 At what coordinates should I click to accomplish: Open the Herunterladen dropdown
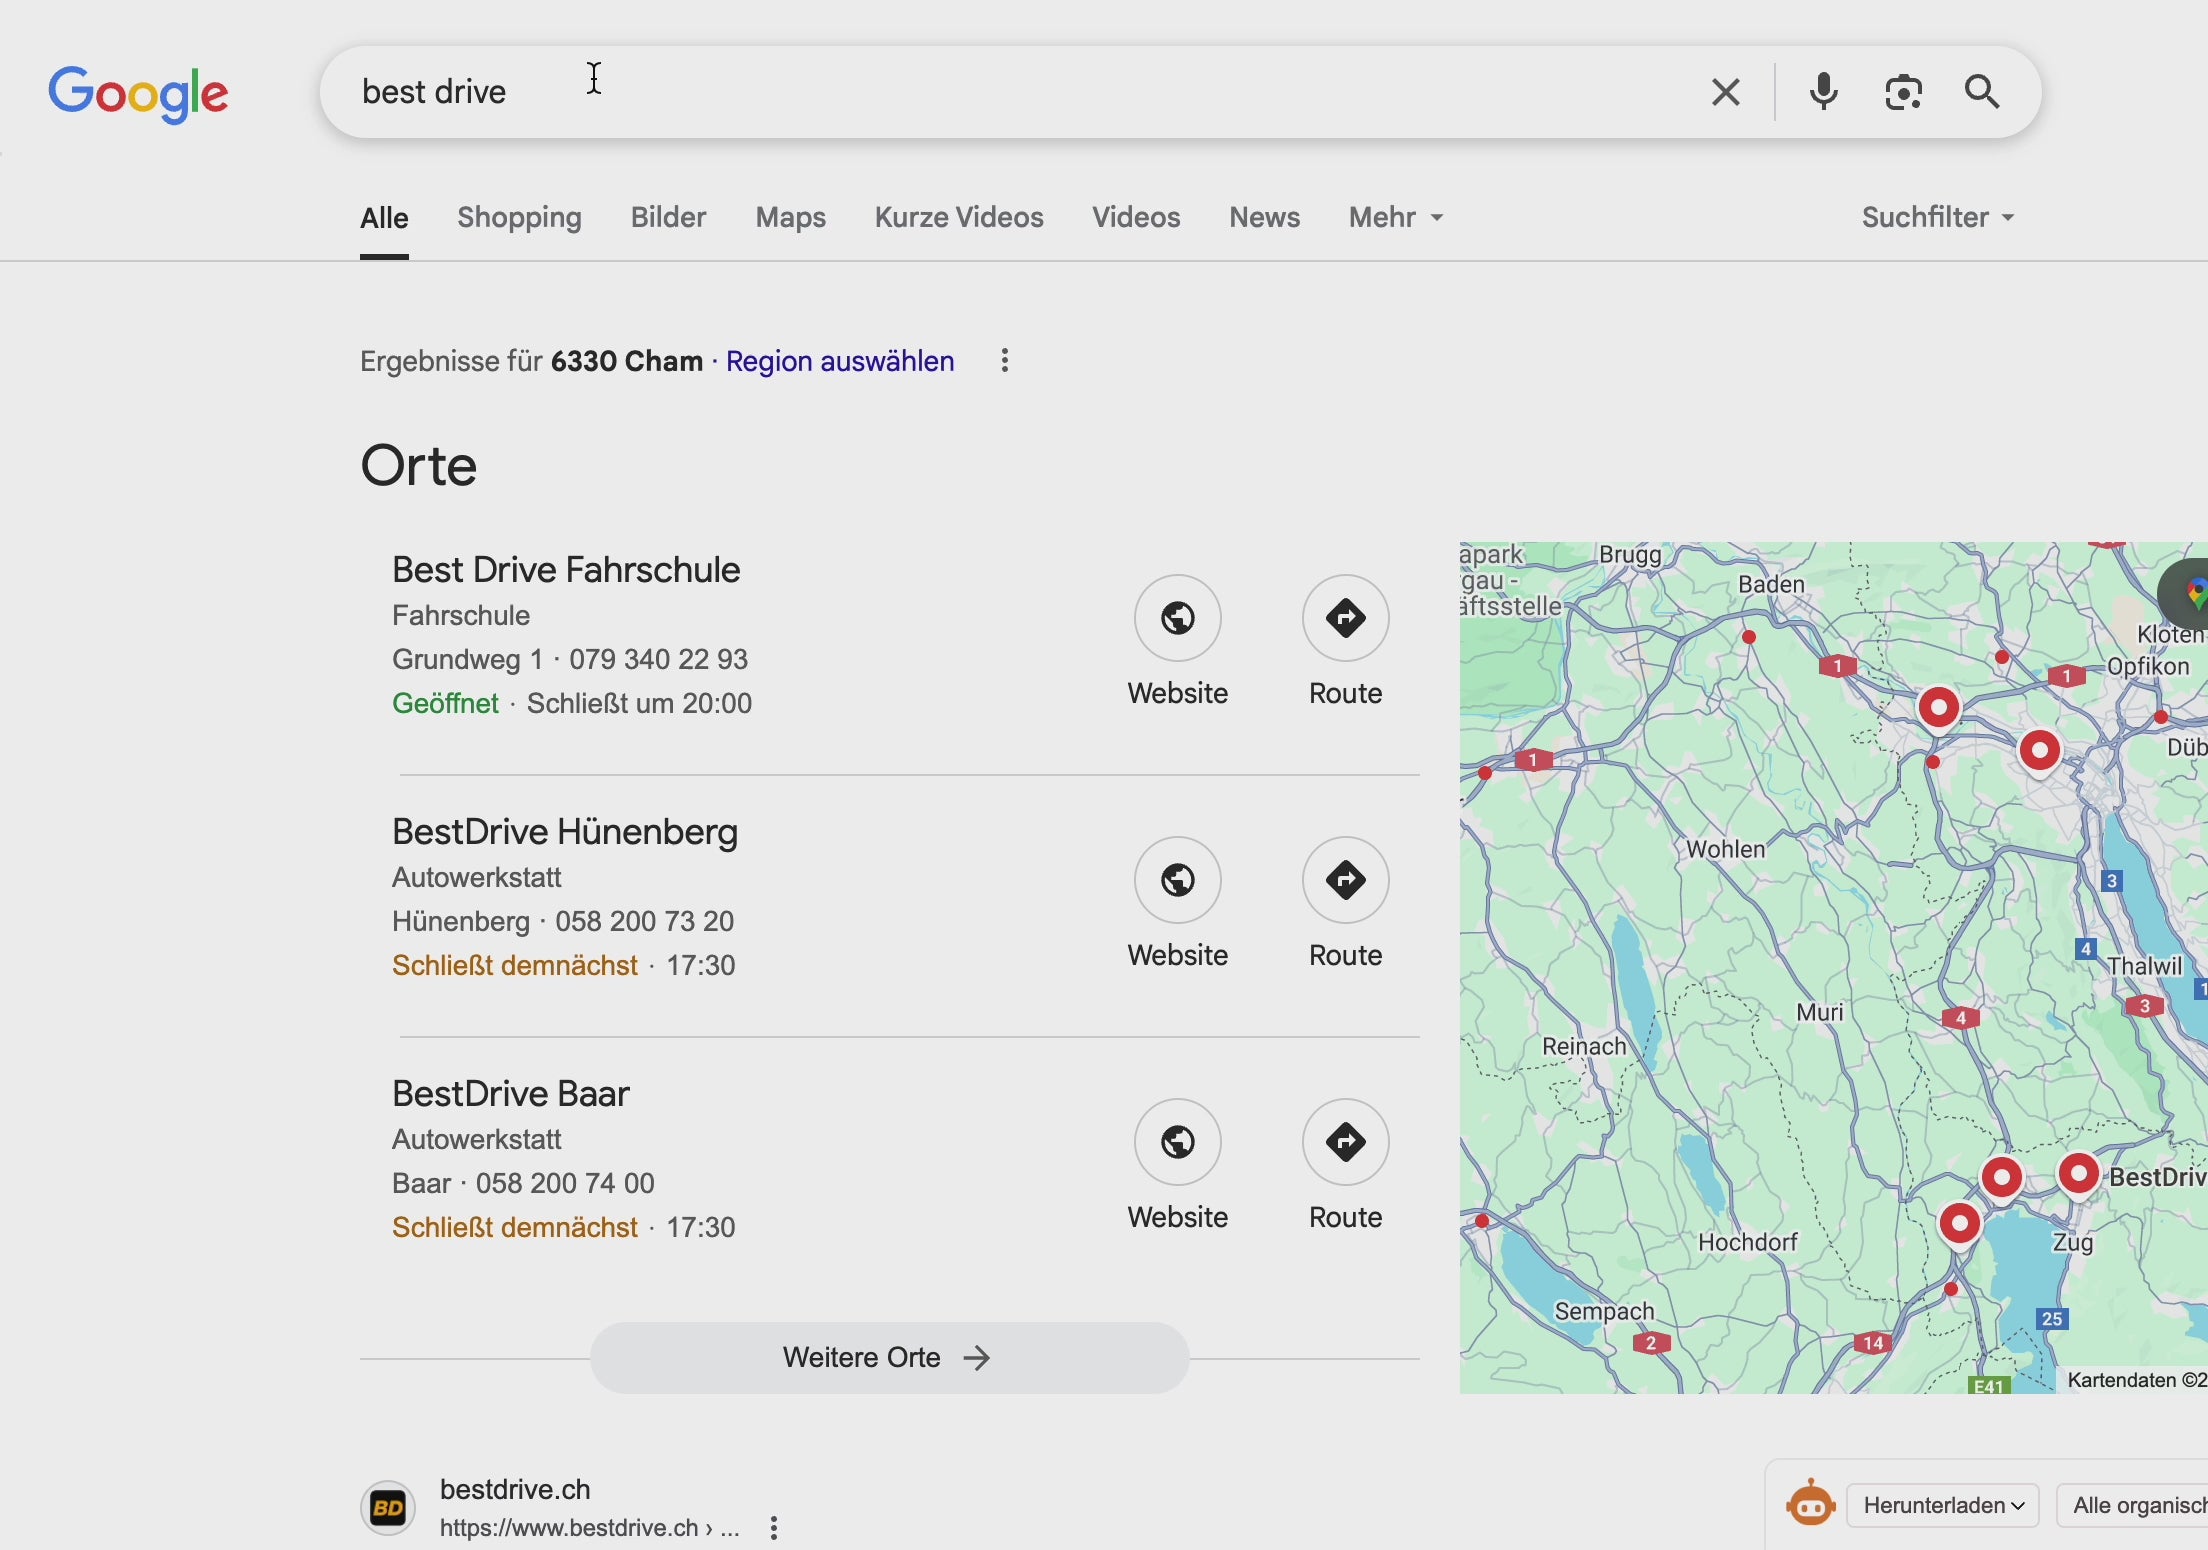1943,1506
